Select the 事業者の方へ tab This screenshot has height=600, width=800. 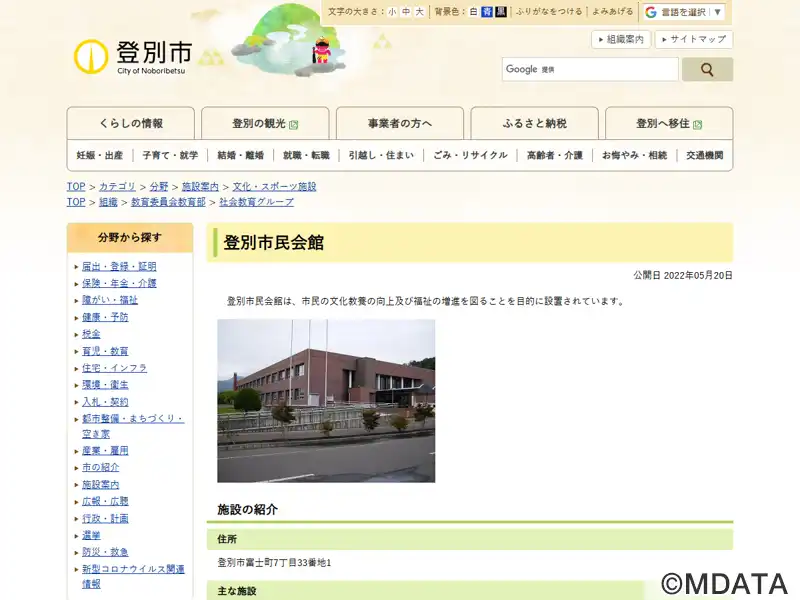click(399, 124)
